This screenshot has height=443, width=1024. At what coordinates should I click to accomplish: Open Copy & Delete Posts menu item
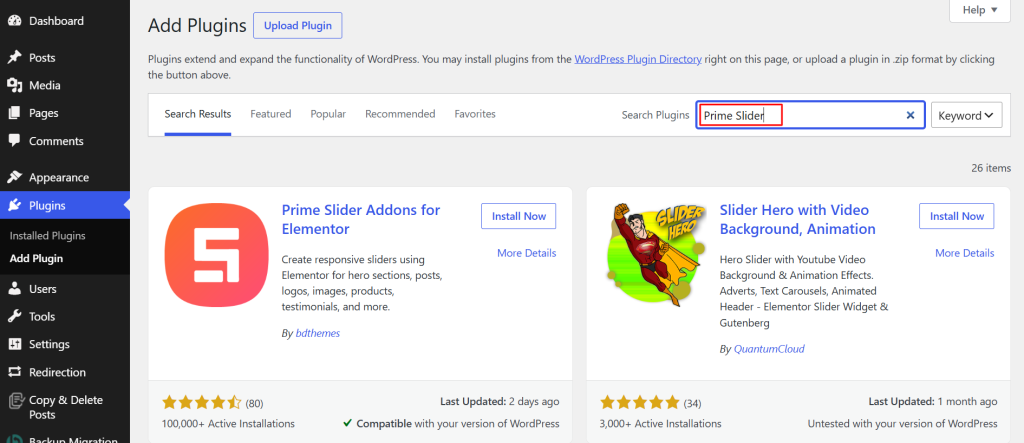point(65,407)
